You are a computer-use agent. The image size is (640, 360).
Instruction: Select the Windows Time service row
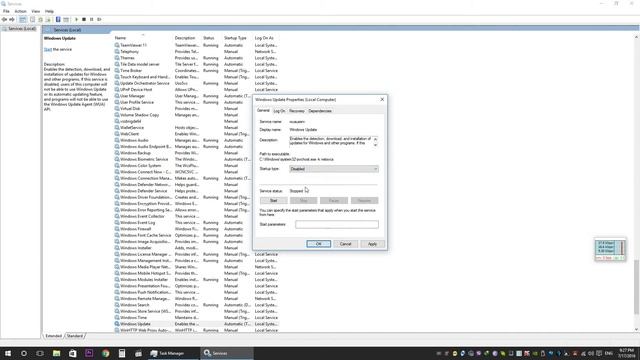click(196, 318)
